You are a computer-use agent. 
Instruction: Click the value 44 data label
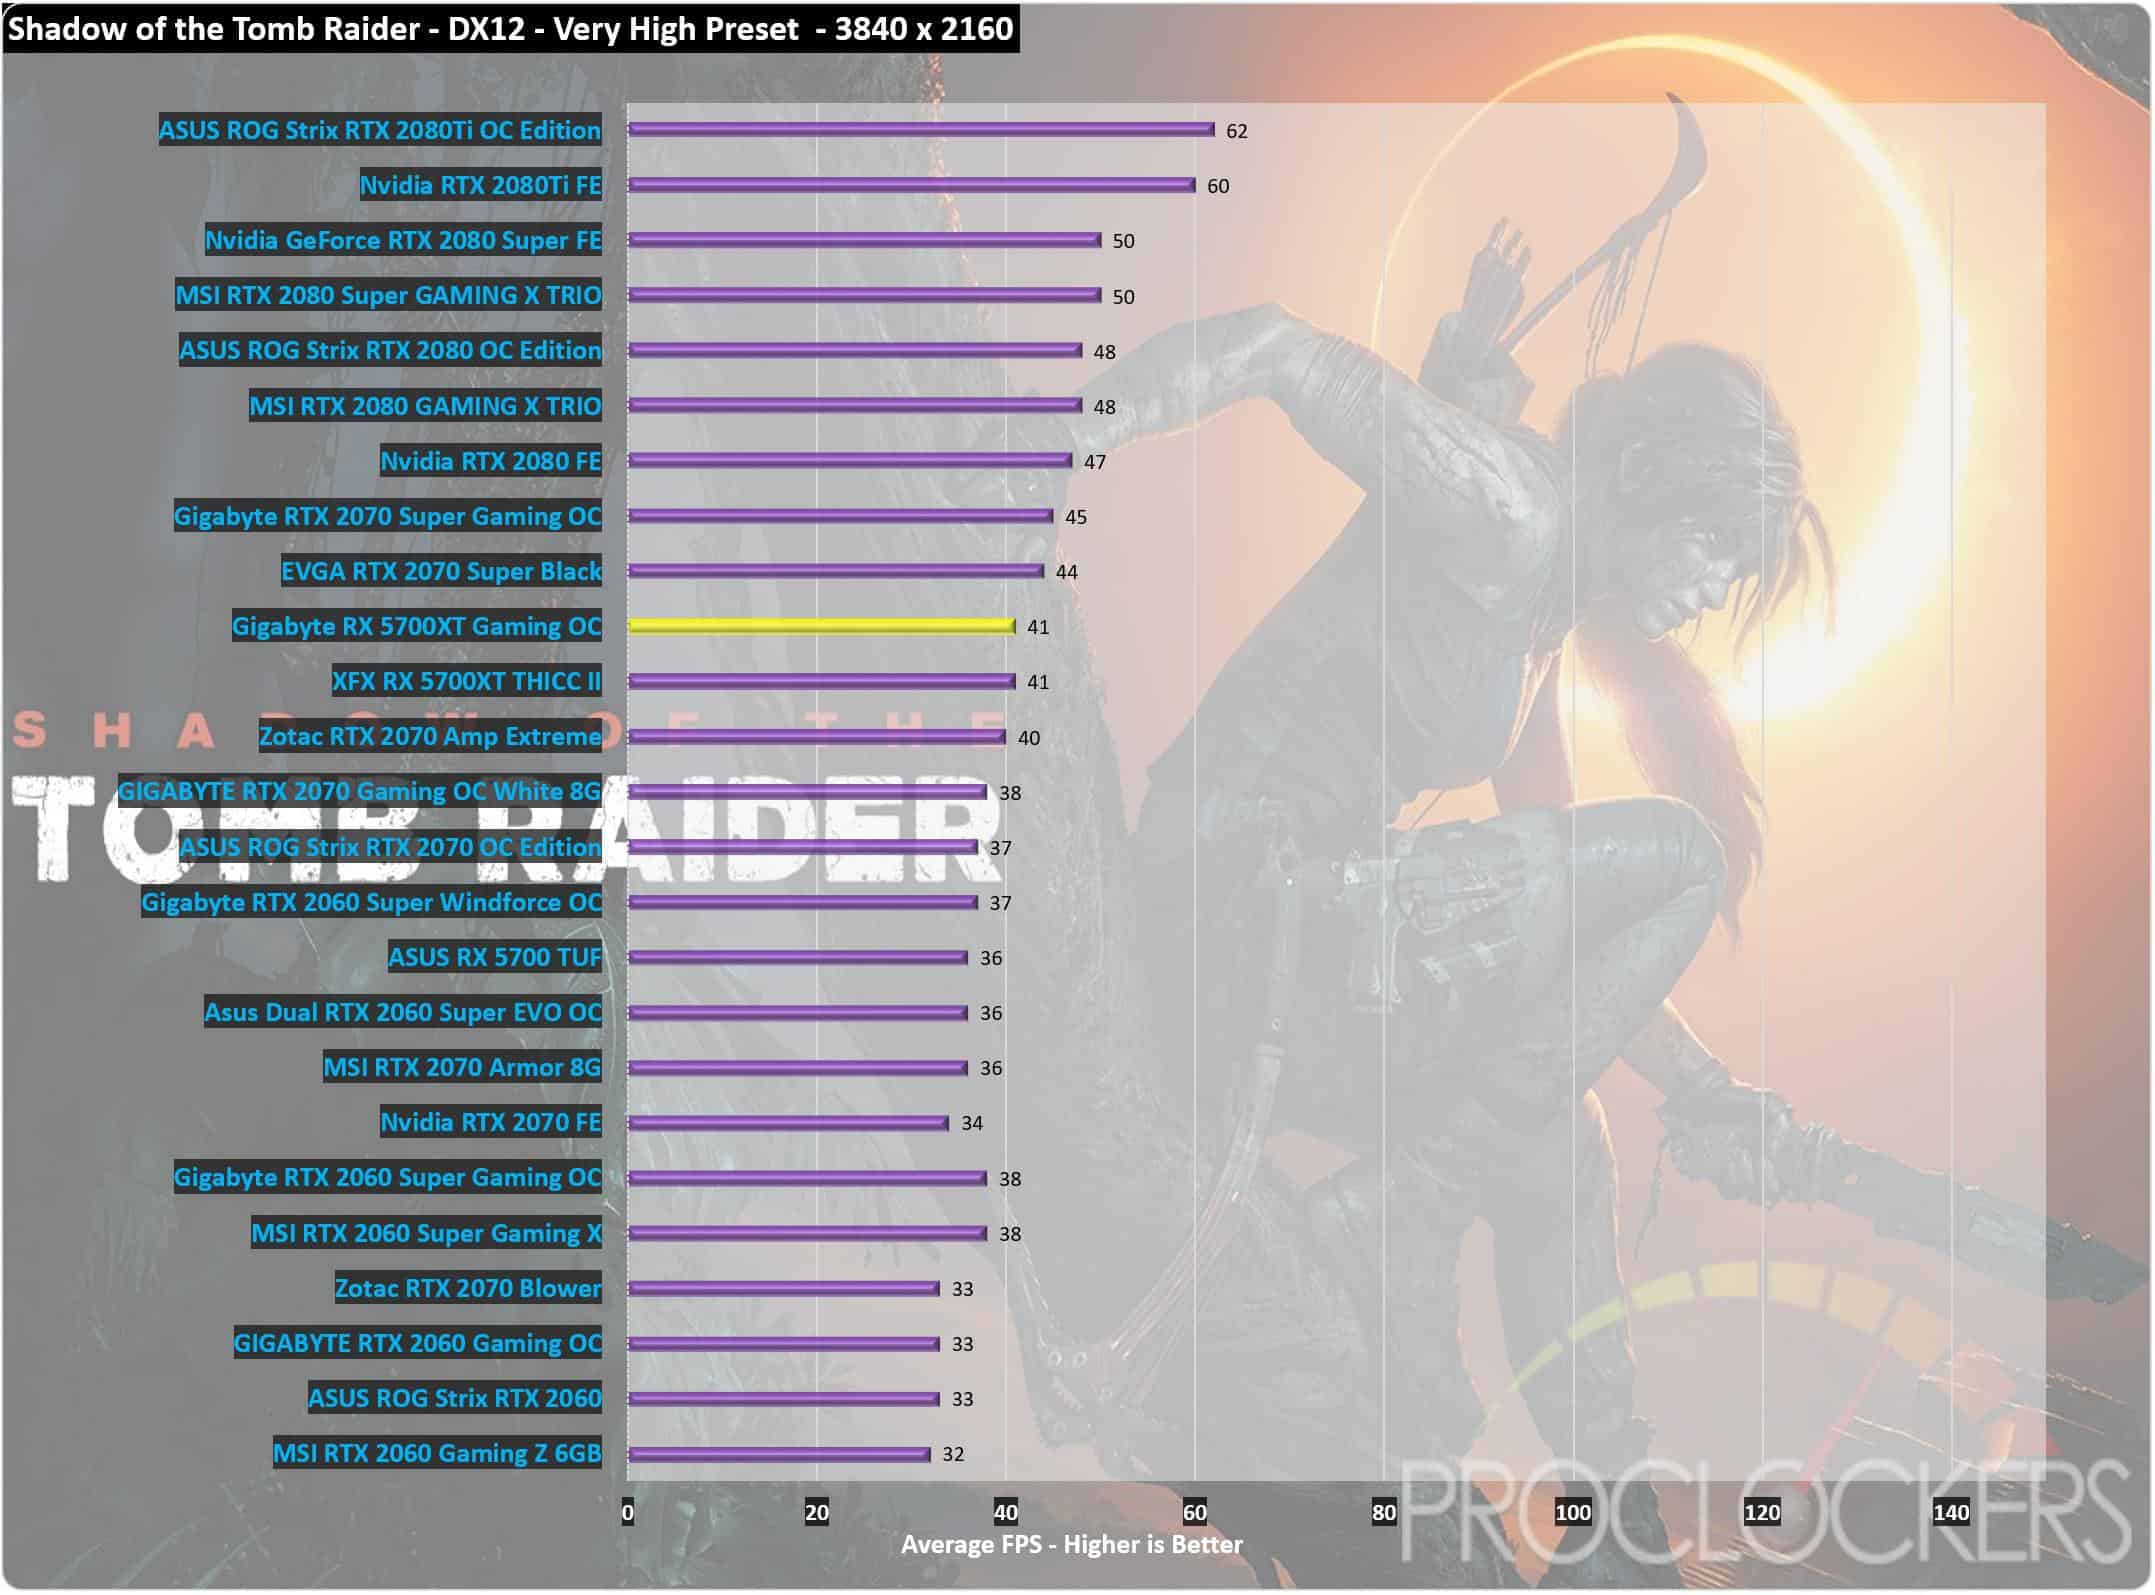pyautogui.click(x=1067, y=572)
